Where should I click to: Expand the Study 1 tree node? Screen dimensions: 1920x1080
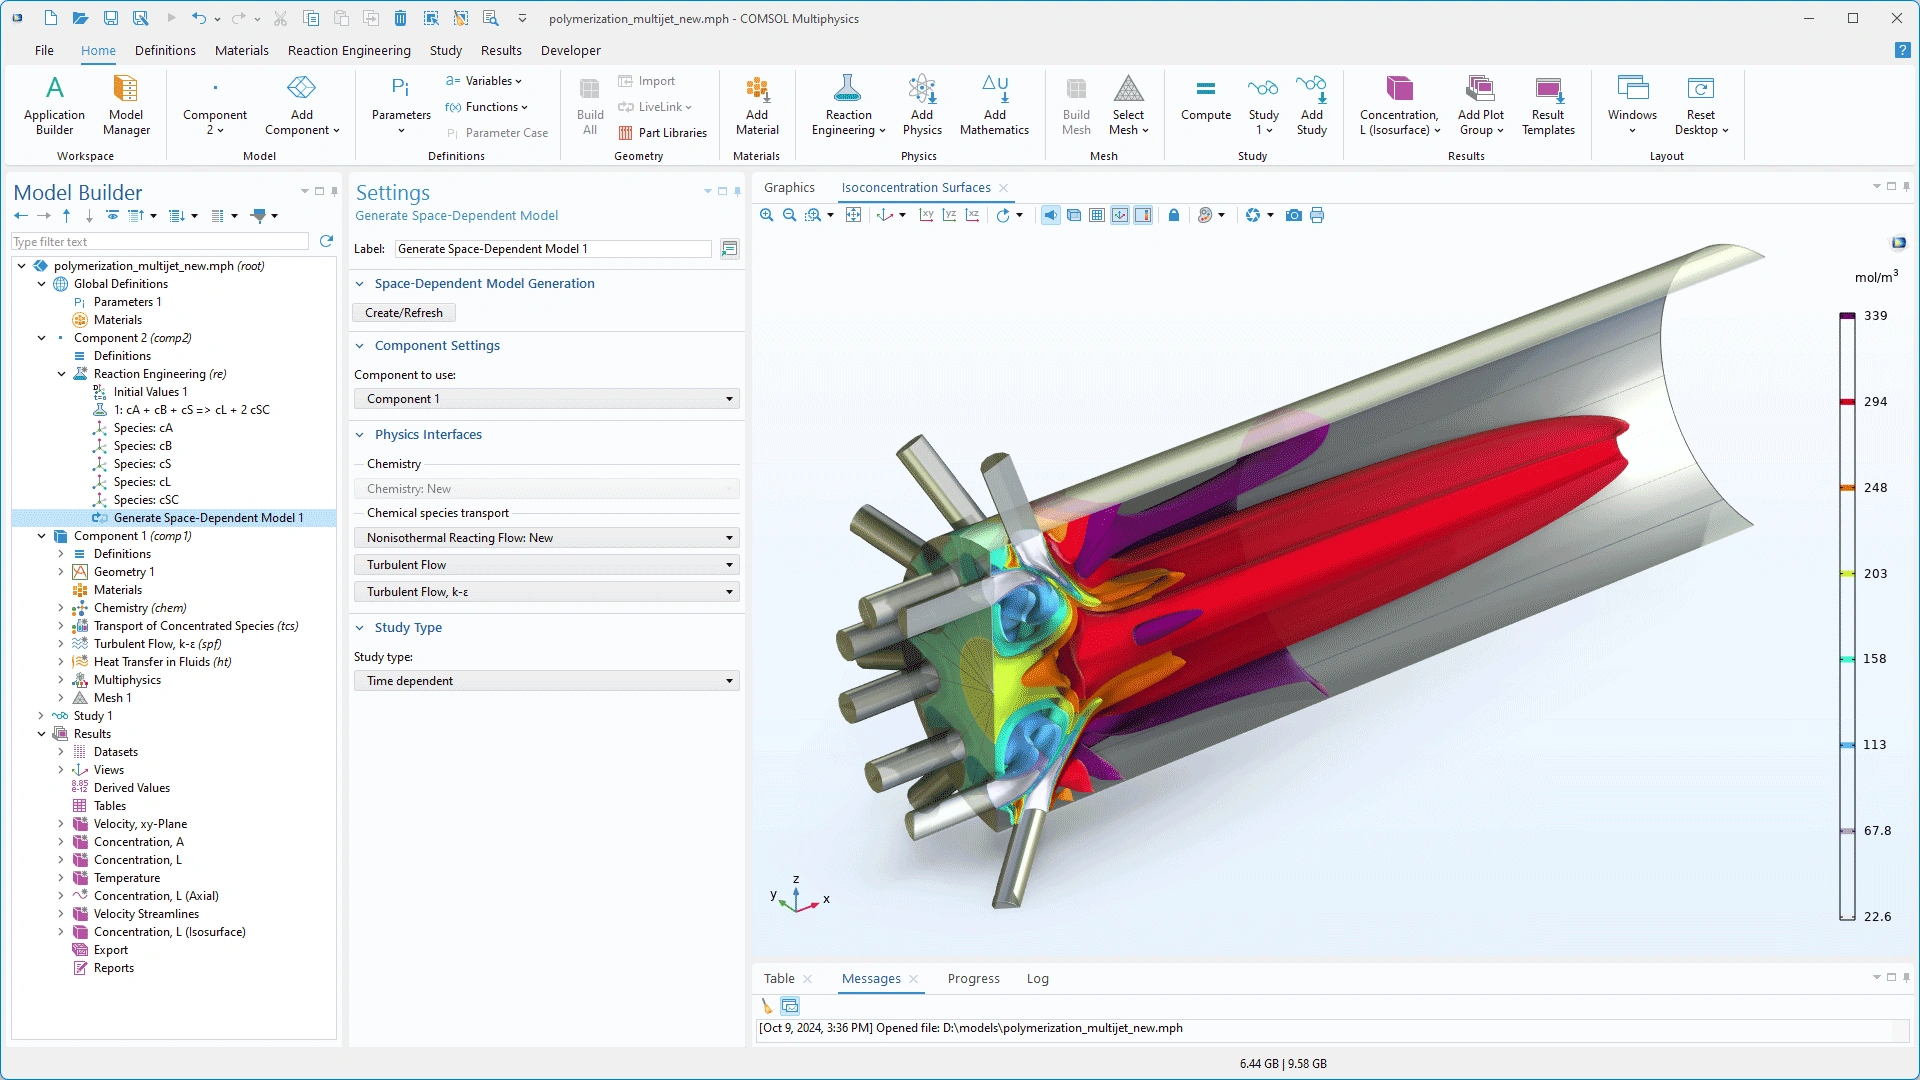41,716
